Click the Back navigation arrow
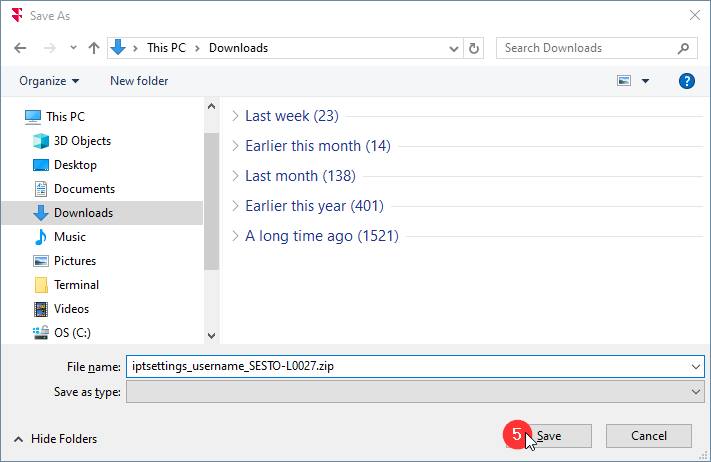711x462 pixels. pyautogui.click(x=20, y=48)
